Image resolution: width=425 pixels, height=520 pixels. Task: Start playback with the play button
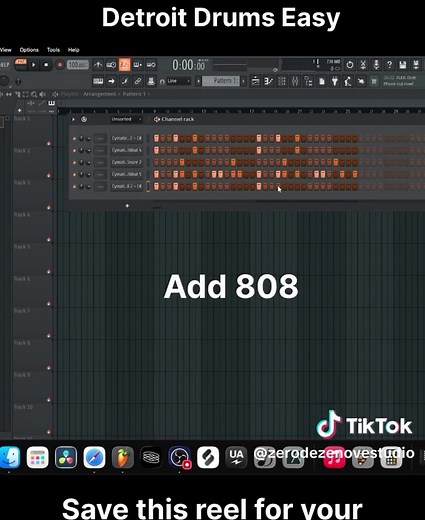tap(33, 65)
